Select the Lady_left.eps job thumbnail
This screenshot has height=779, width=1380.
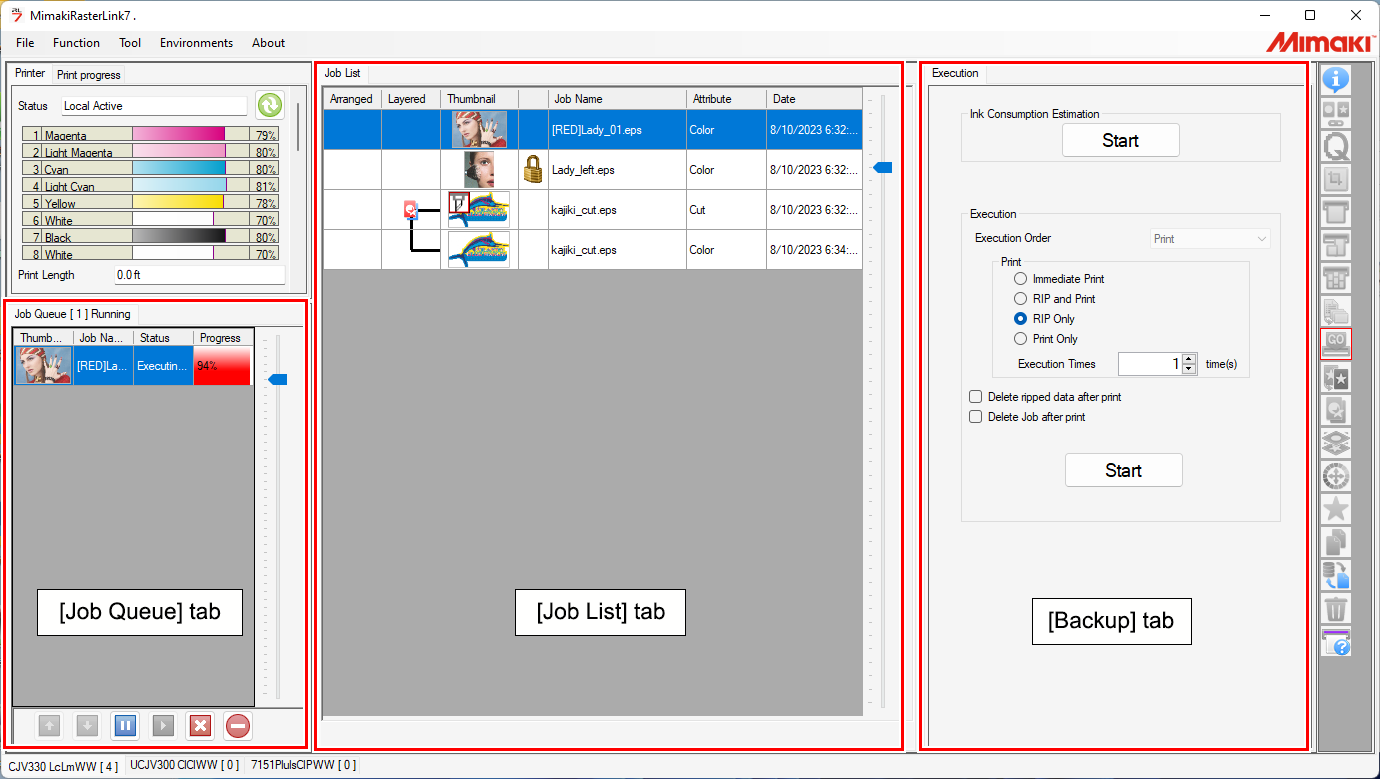[x=478, y=169]
